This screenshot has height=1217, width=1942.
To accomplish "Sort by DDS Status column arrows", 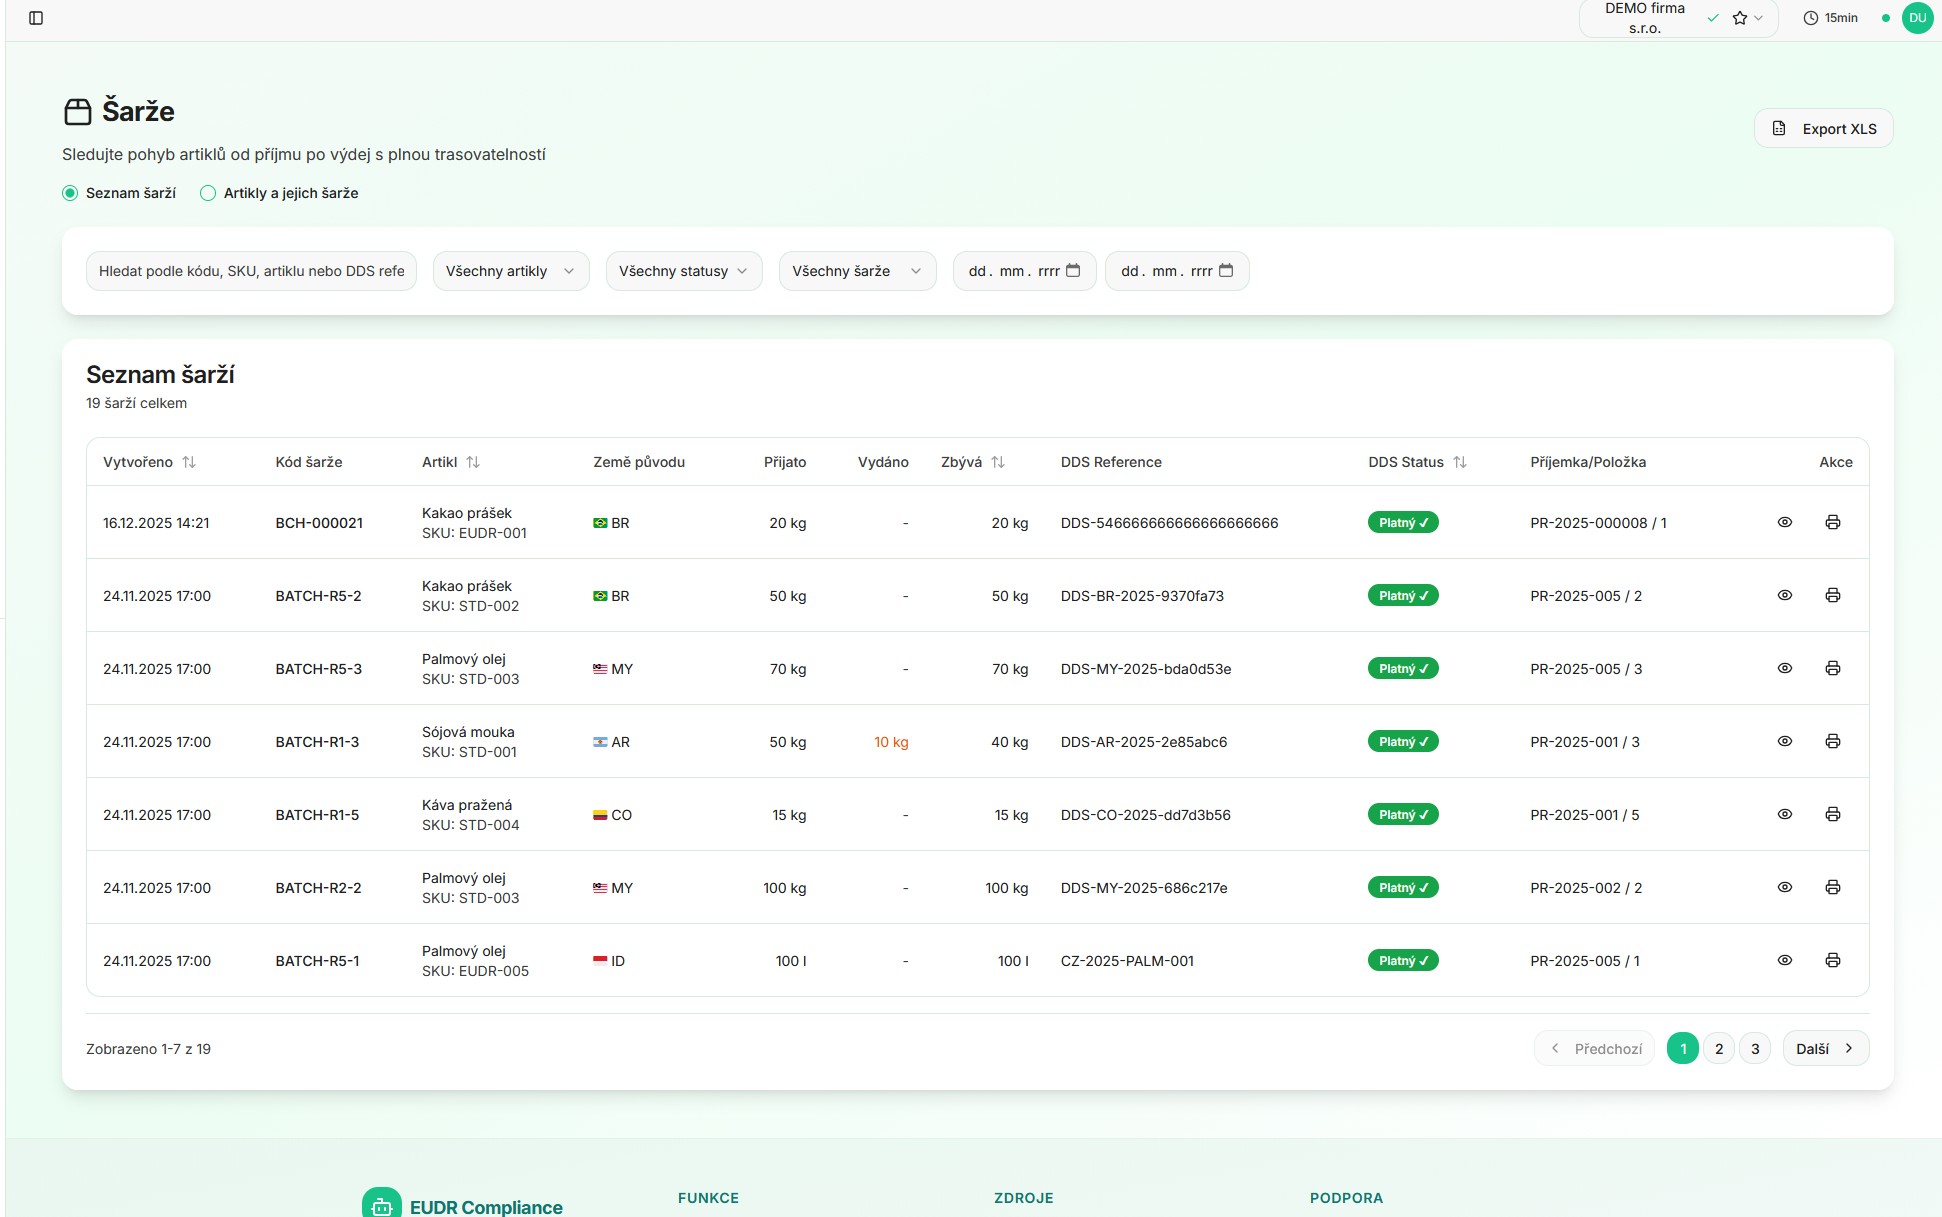I will (1460, 462).
